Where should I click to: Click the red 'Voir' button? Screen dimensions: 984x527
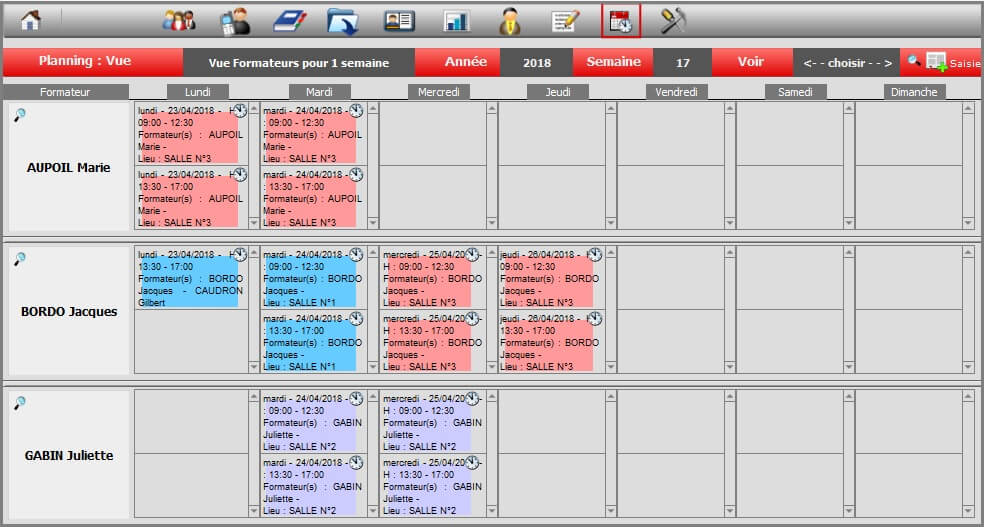tap(751, 62)
